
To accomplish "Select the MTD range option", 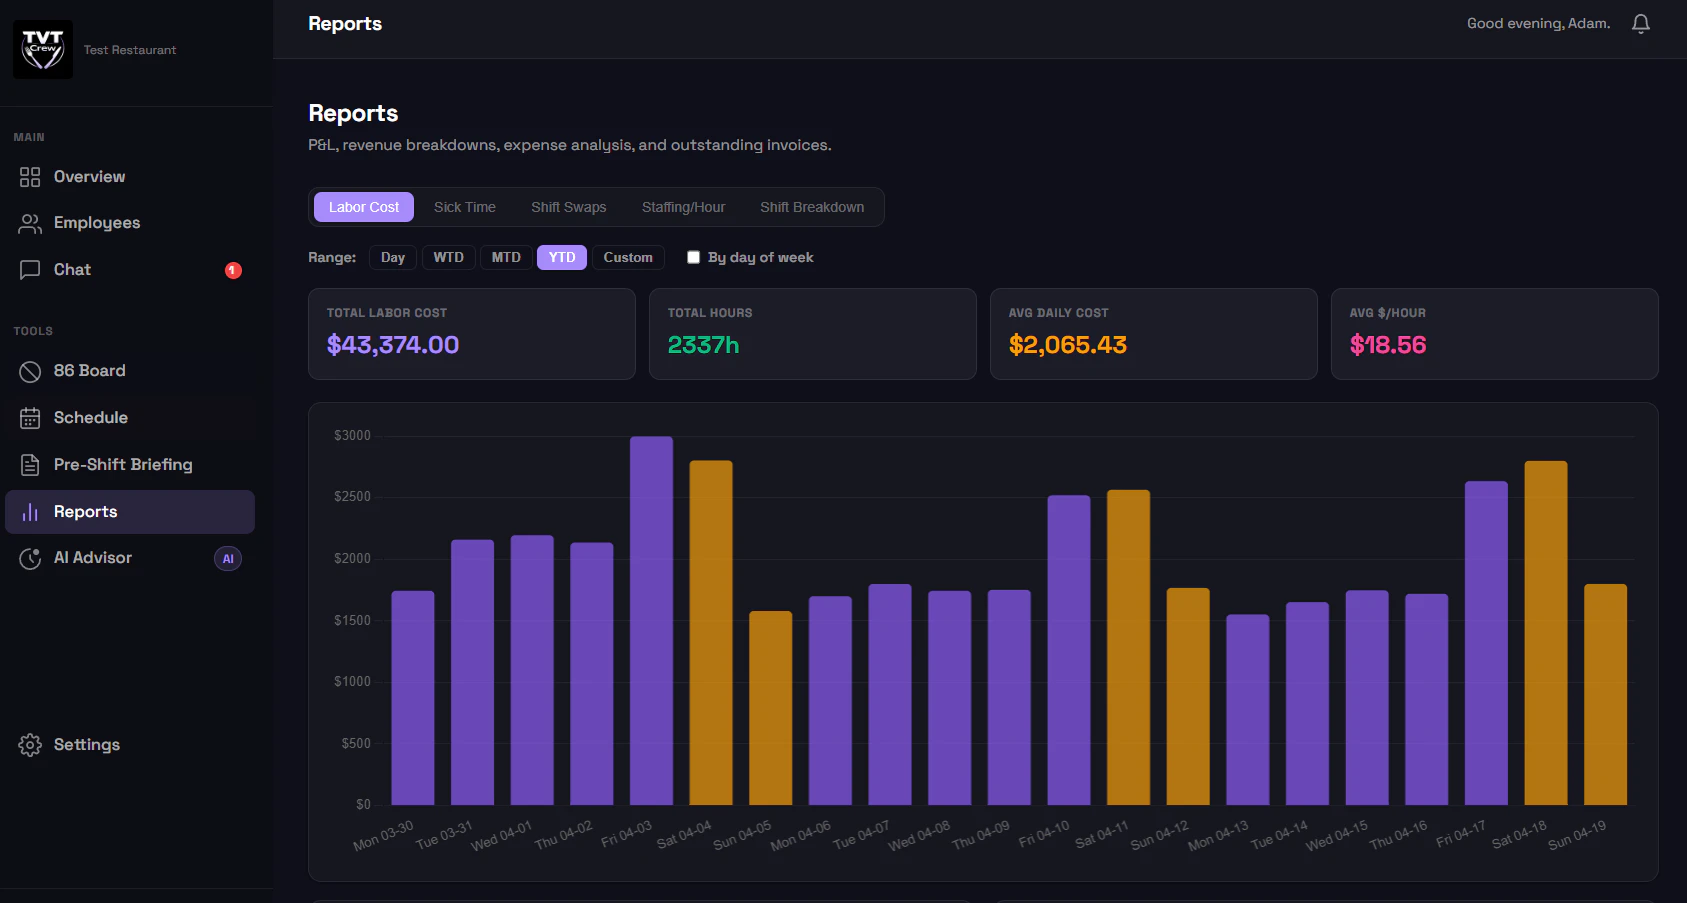I will click(x=506, y=257).
